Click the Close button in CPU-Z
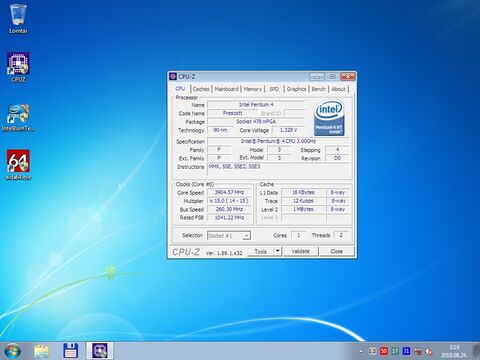This screenshot has width=480, height=360. point(337,251)
